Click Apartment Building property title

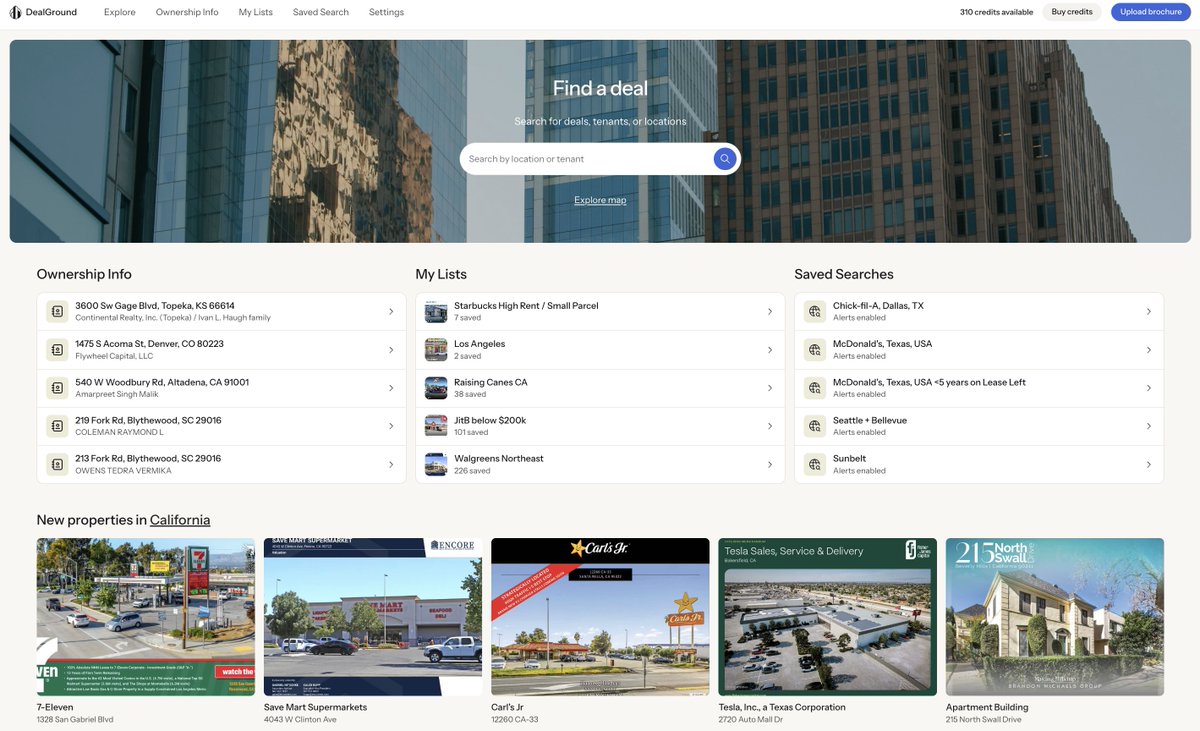pos(987,707)
